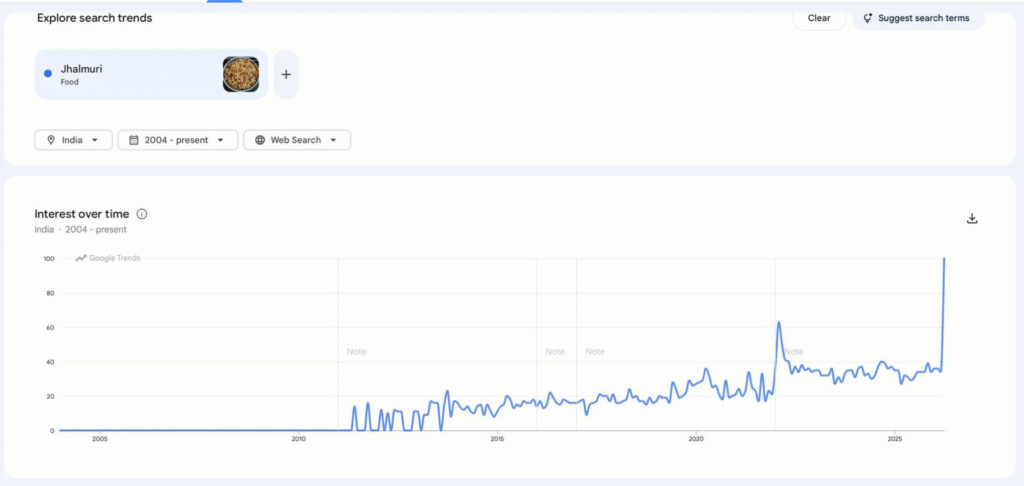
Task: Select the Suggest search terms label
Action: point(925,18)
